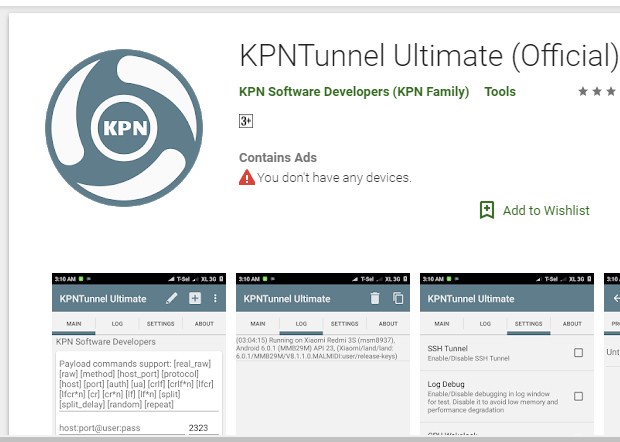This screenshot has height=442, width=620.
Task: Click the Contains Ads label
Action: pos(278,157)
